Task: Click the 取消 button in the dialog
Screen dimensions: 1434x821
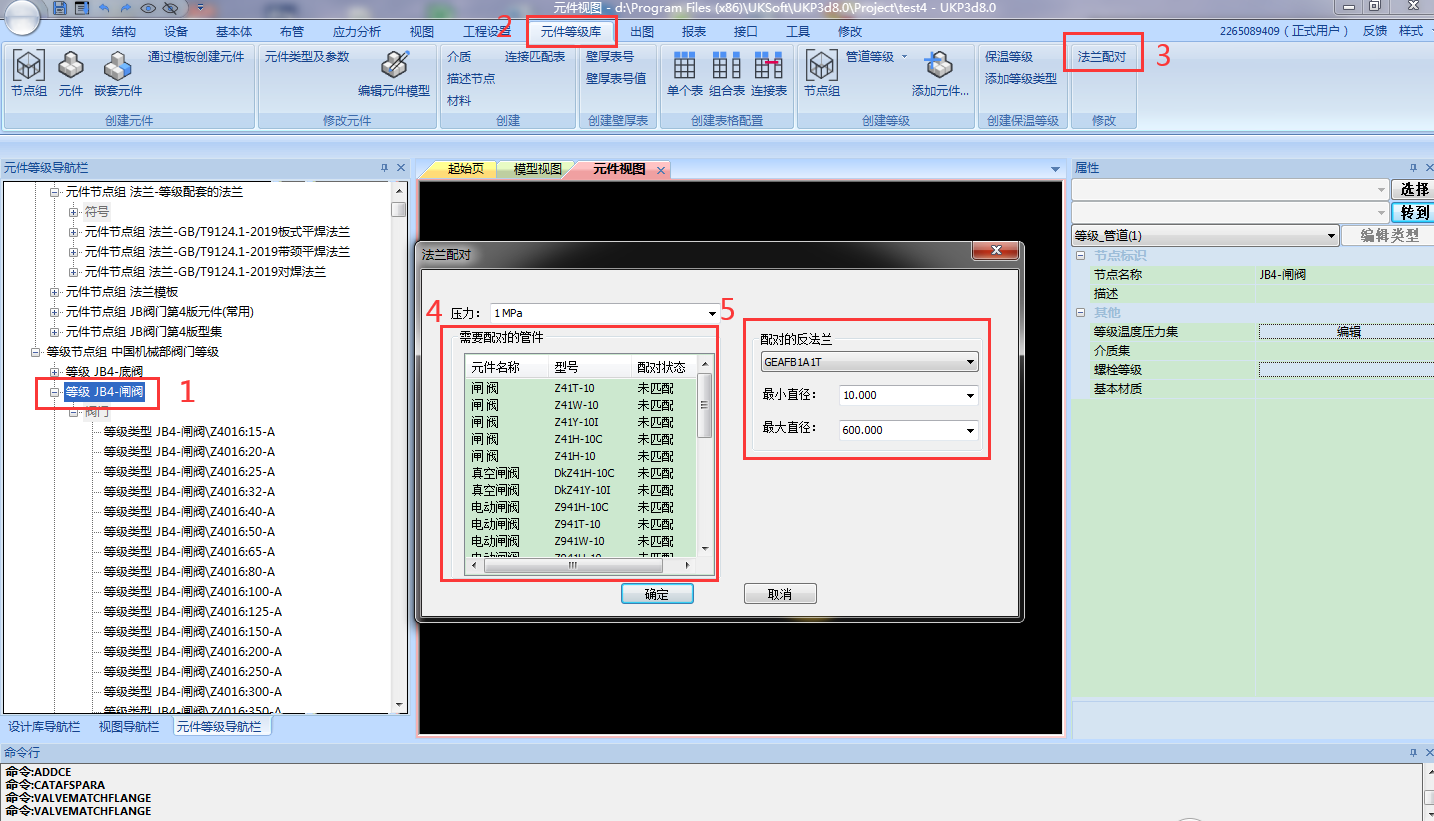Action: pos(780,594)
